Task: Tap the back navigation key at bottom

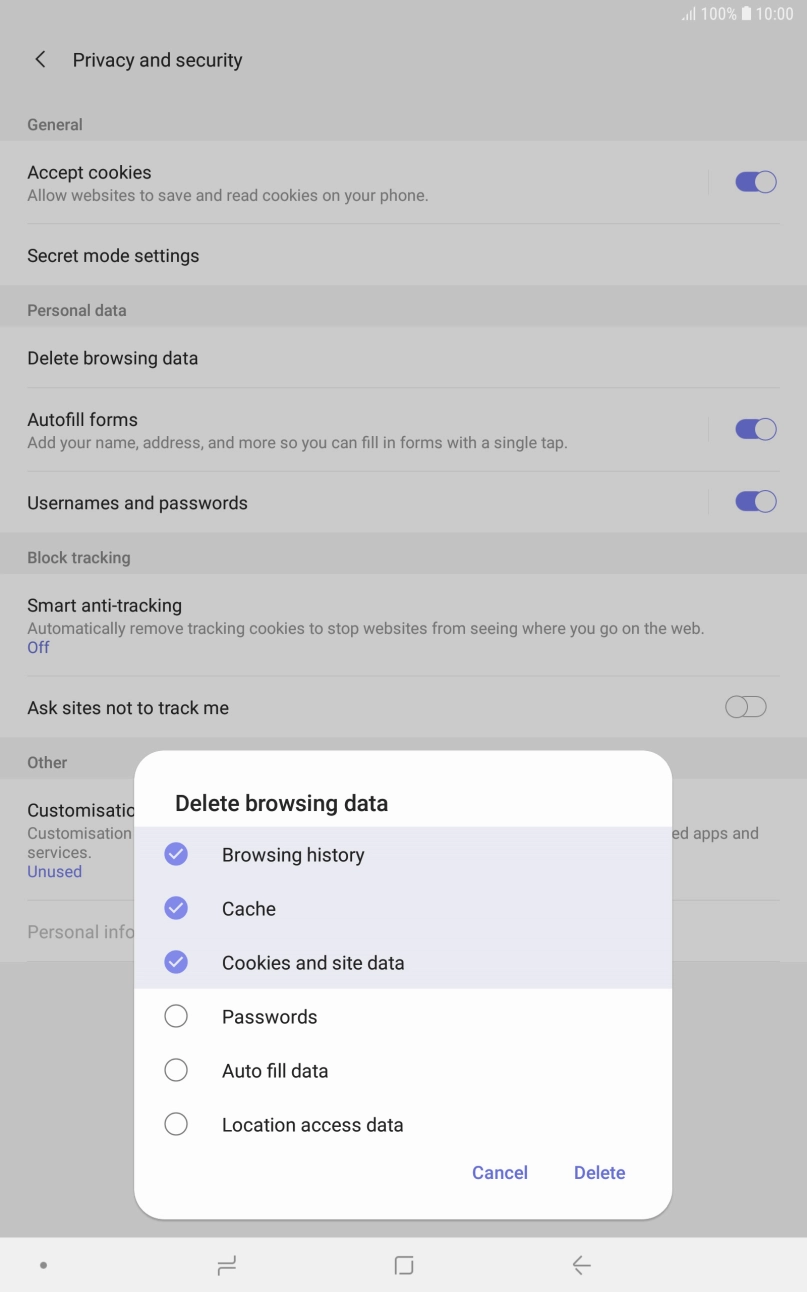Action: click(581, 1264)
